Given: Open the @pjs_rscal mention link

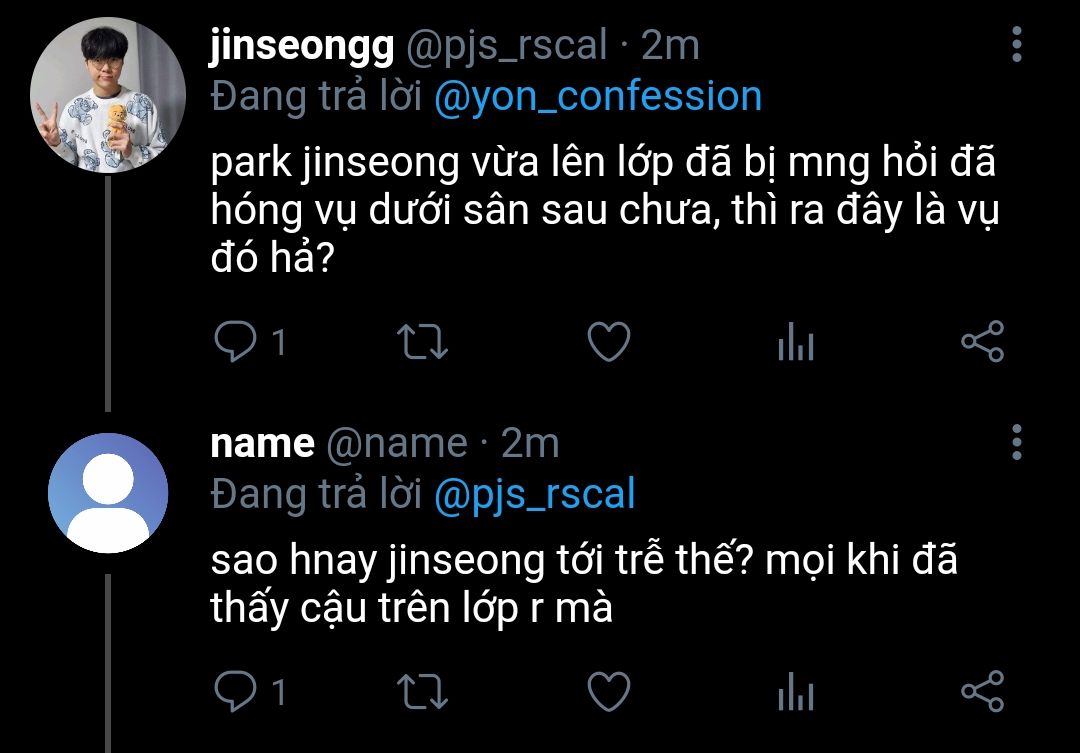Looking at the screenshot, I should point(534,494).
